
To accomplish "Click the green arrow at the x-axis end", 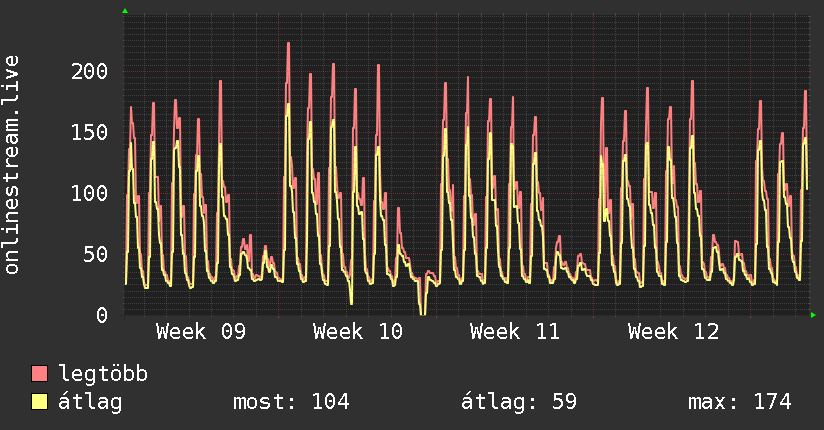I will 813,315.
